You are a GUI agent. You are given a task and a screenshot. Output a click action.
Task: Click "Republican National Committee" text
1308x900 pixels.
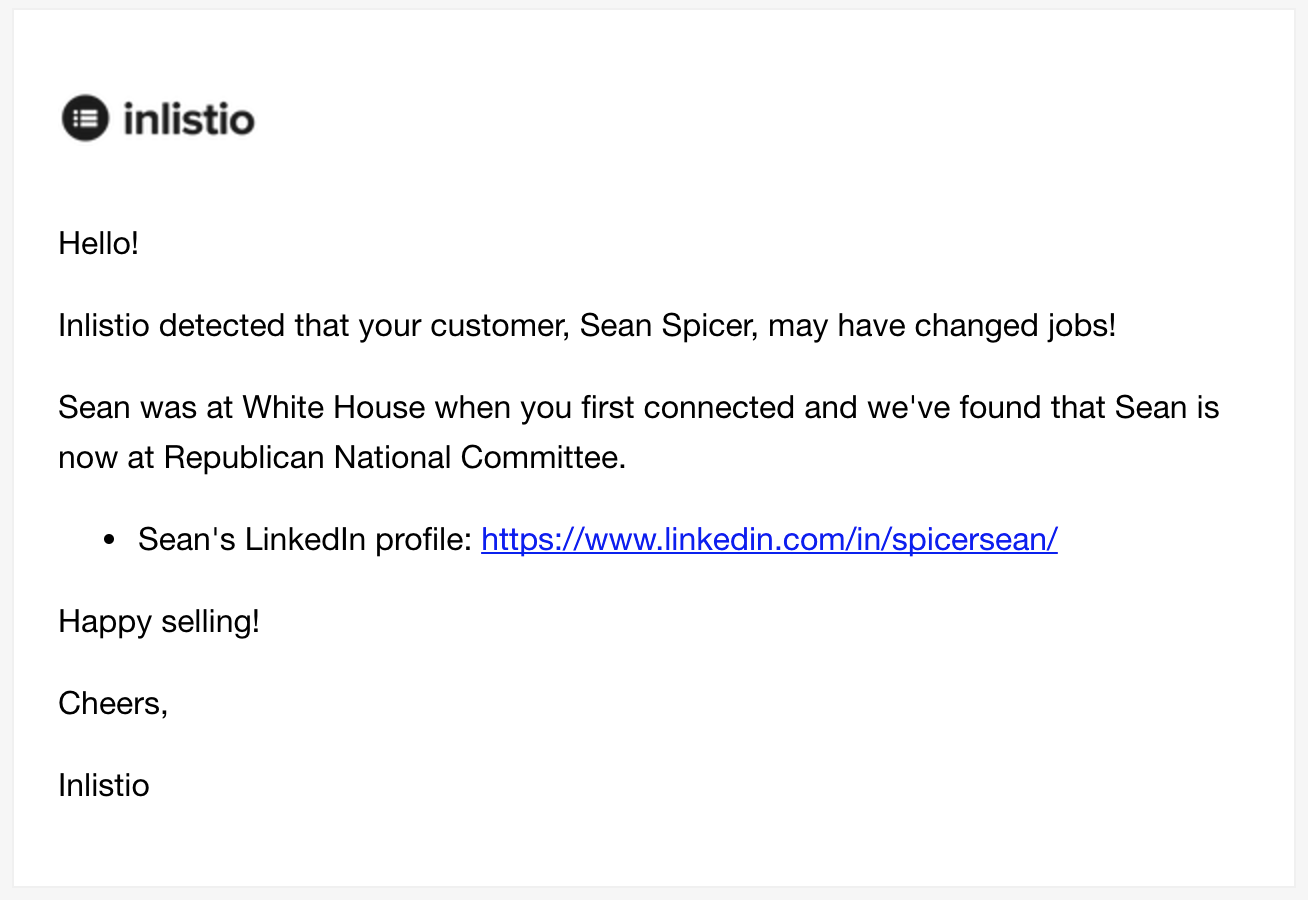(394, 457)
